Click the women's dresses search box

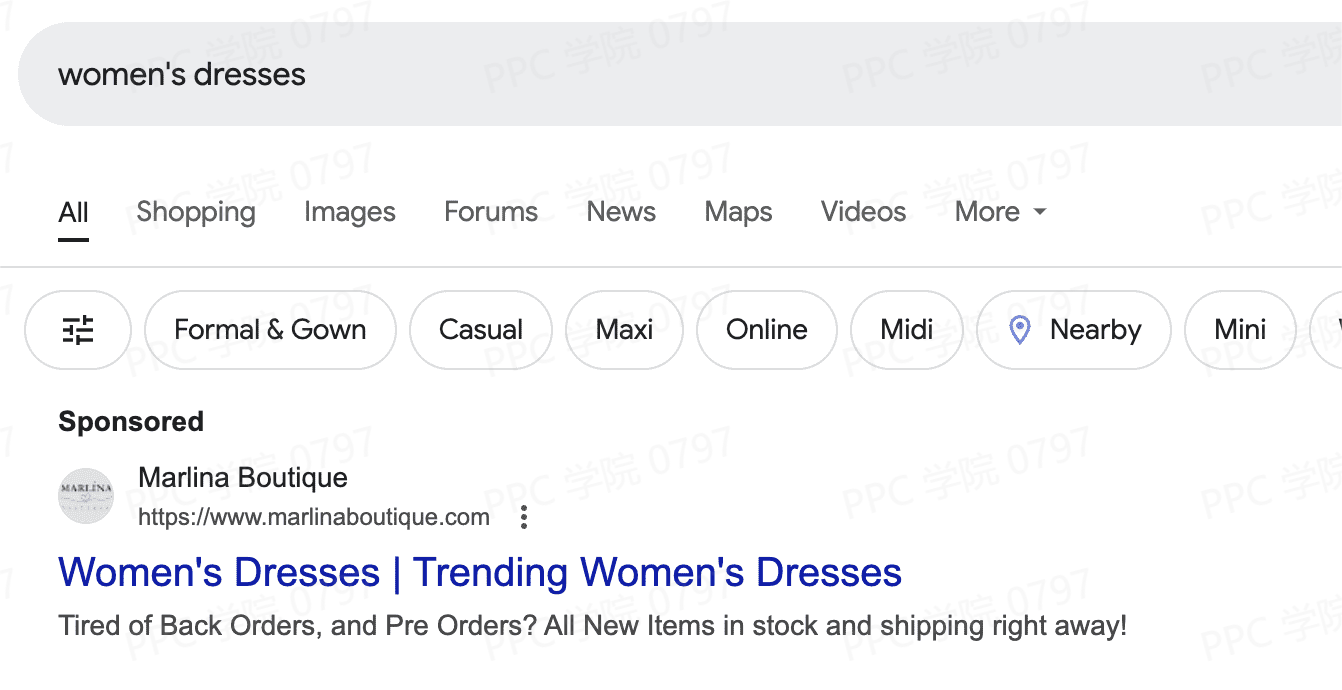click(600, 75)
